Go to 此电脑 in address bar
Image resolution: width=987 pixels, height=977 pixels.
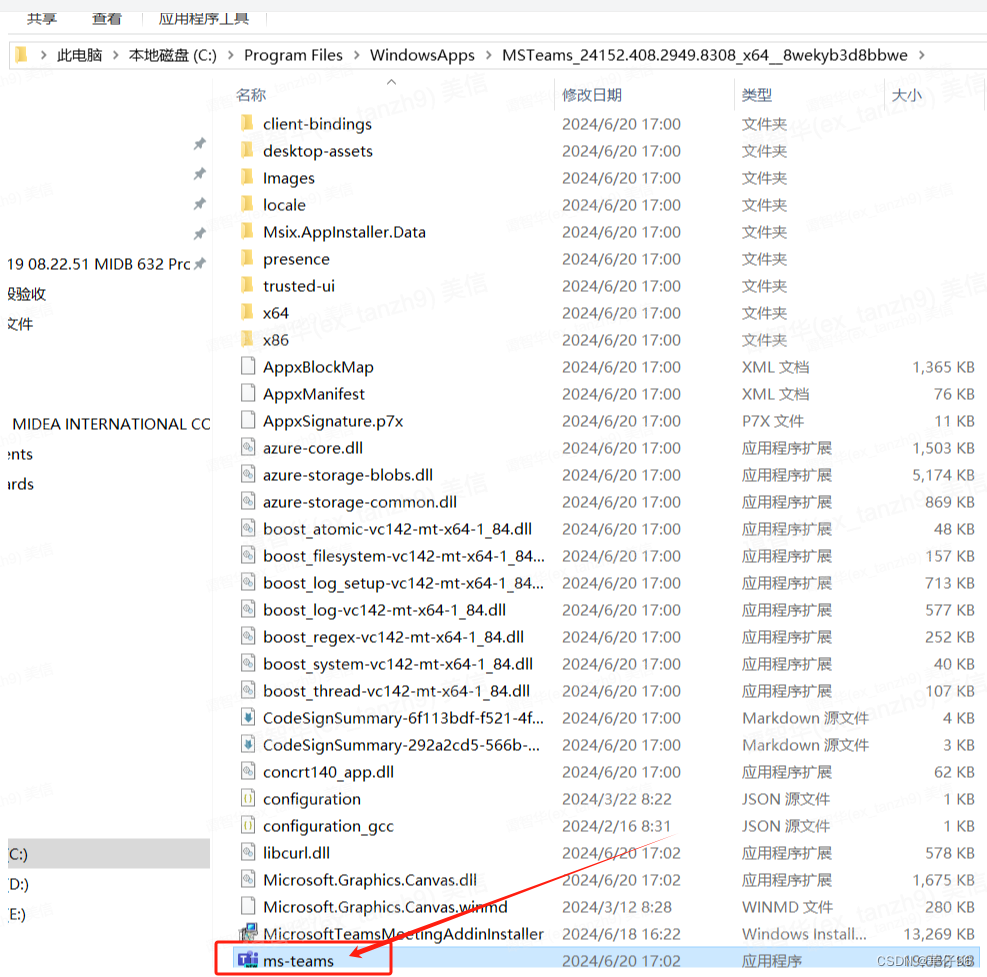pyautogui.click(x=79, y=55)
